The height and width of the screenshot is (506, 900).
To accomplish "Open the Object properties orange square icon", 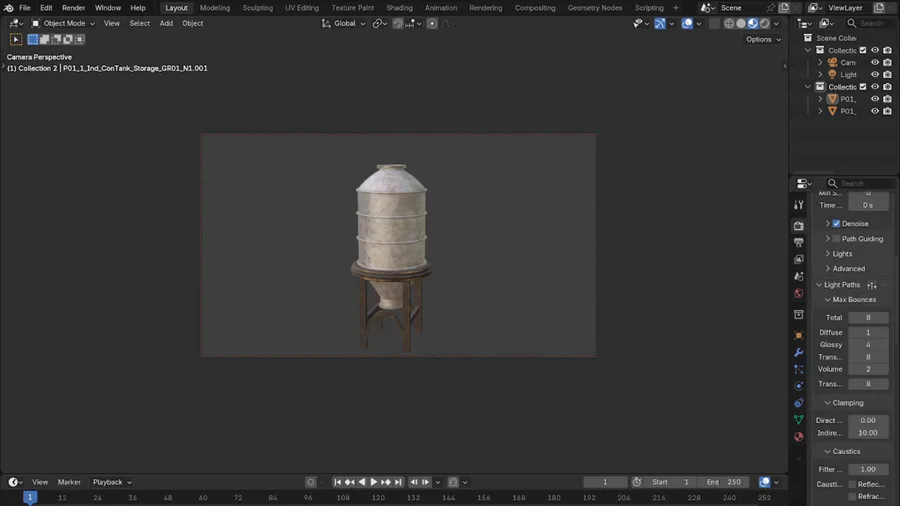I will click(x=798, y=335).
